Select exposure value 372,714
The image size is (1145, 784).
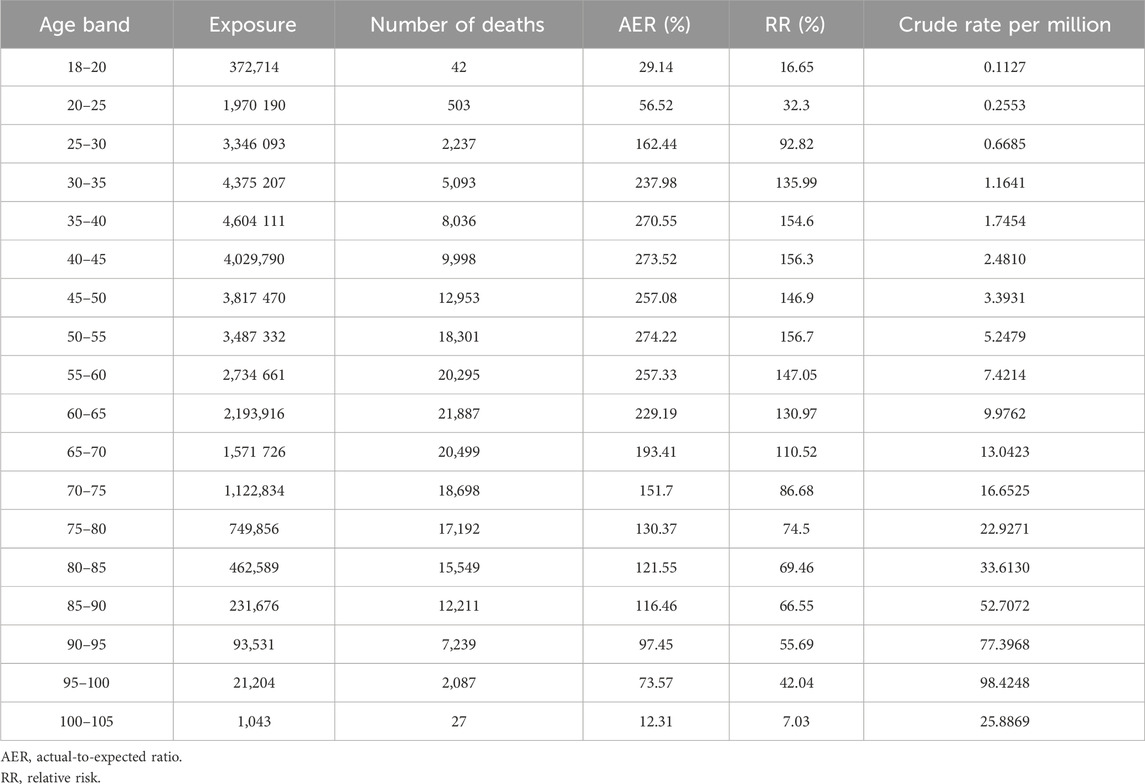253,68
